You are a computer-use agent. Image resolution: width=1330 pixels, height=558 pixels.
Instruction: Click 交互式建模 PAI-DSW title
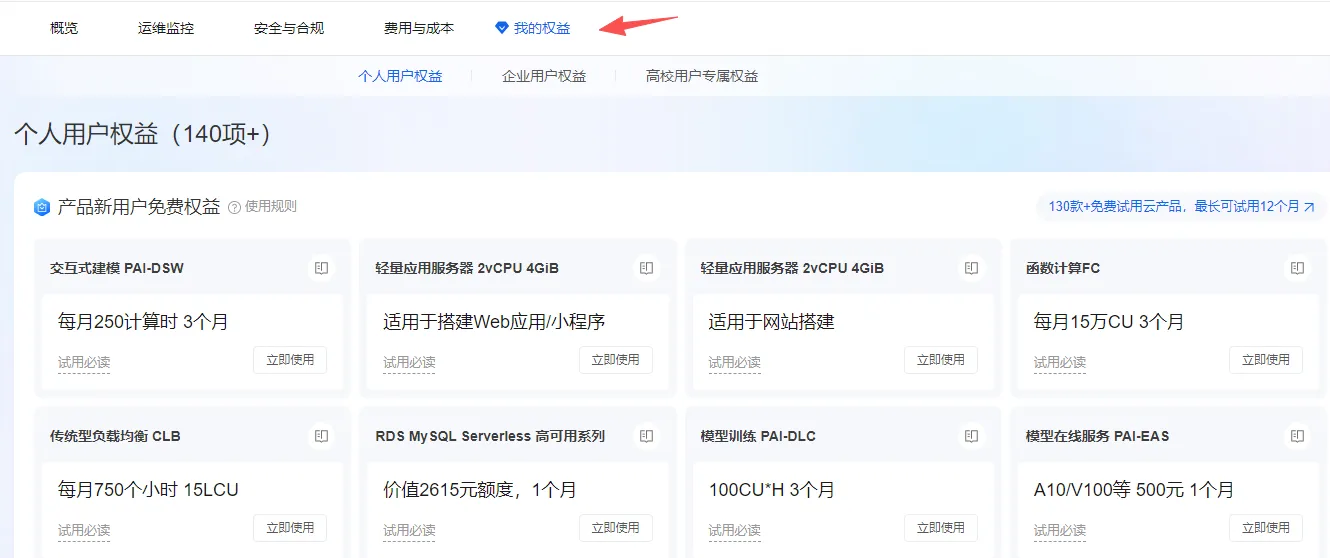pyautogui.click(x=117, y=268)
